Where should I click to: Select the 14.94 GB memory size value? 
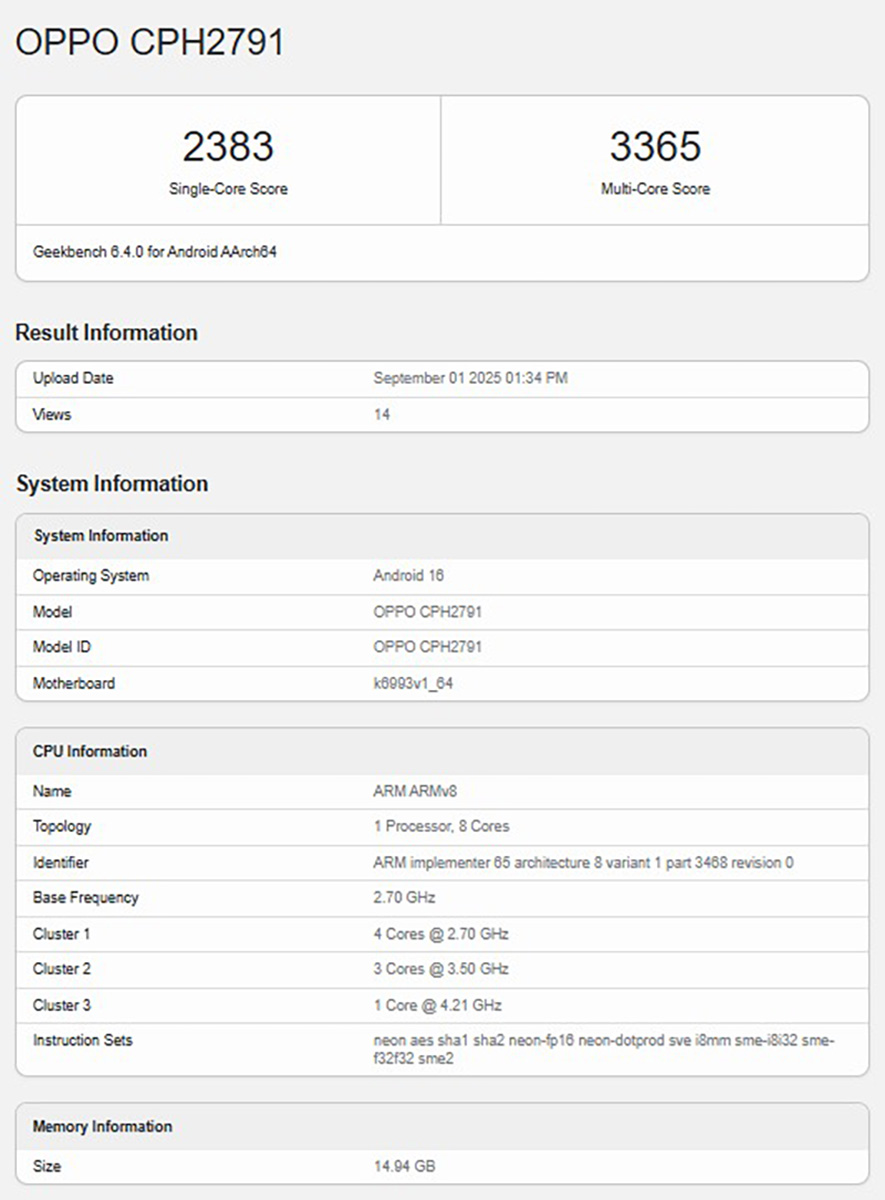(404, 1166)
